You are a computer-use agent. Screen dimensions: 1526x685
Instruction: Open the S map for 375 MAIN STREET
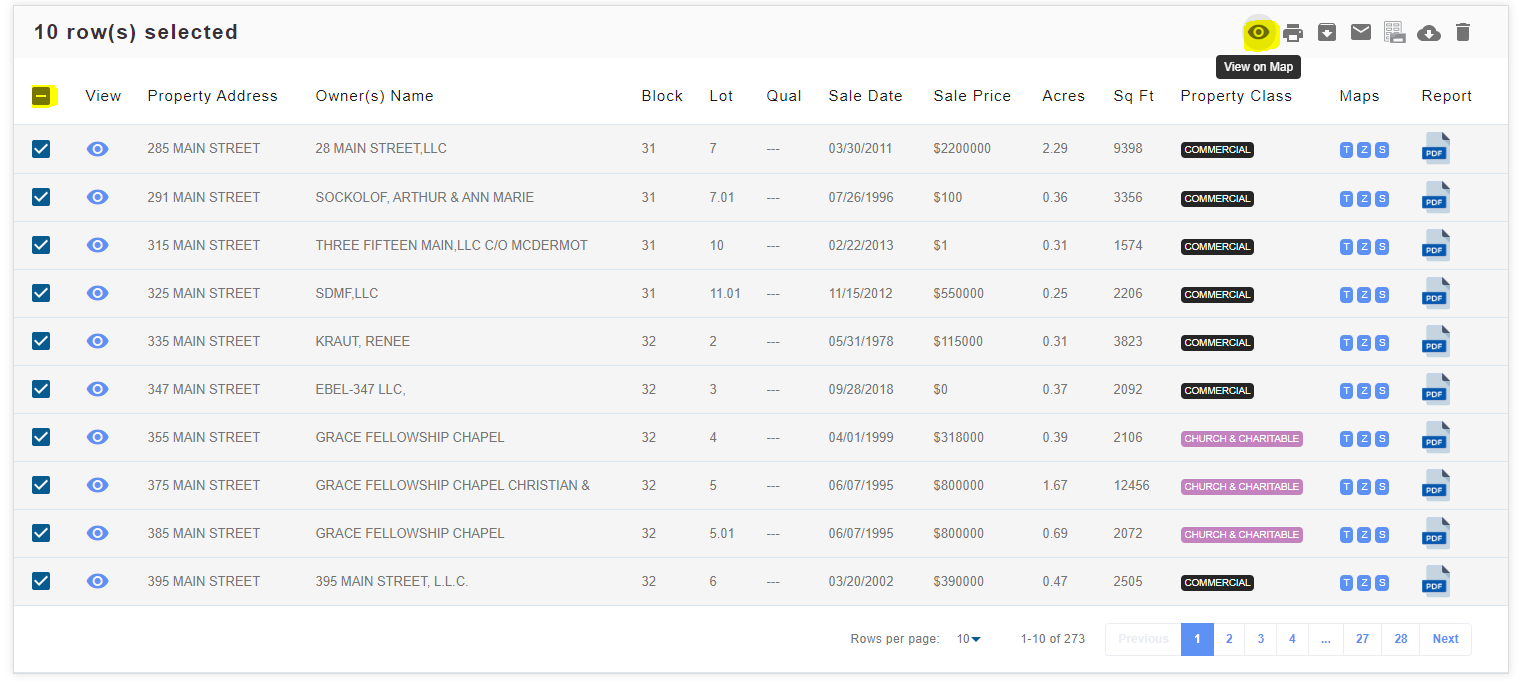click(x=1382, y=486)
